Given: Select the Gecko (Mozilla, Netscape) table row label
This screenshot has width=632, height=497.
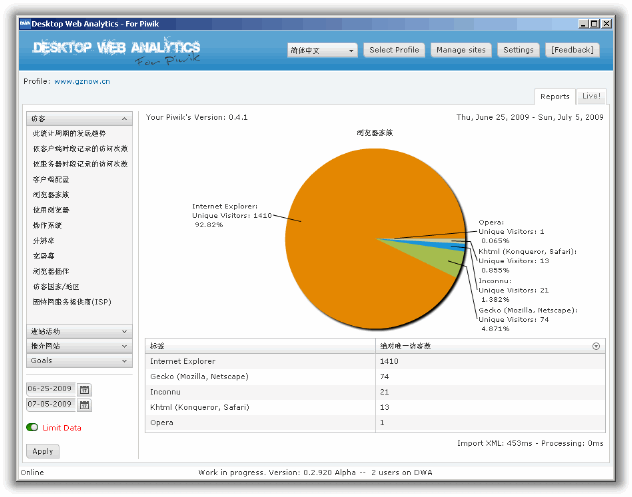Looking at the screenshot, I should point(199,376).
